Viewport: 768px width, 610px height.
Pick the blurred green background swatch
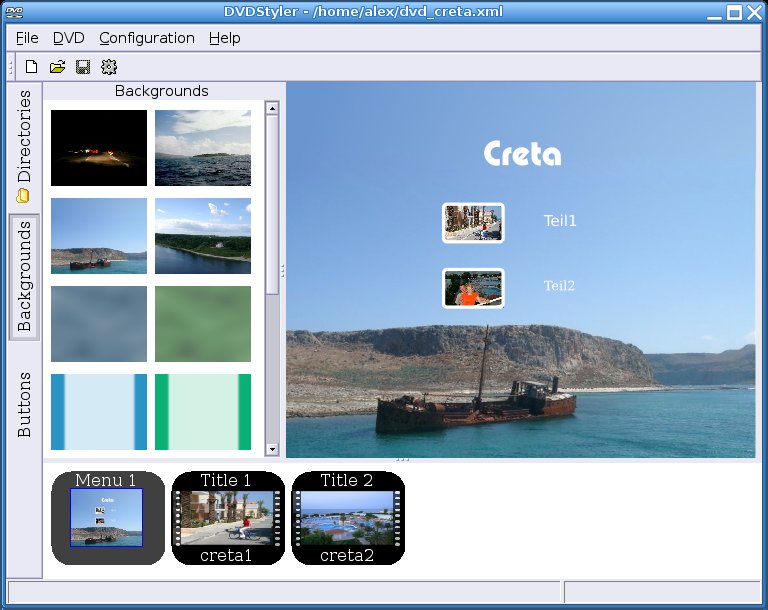coord(203,324)
